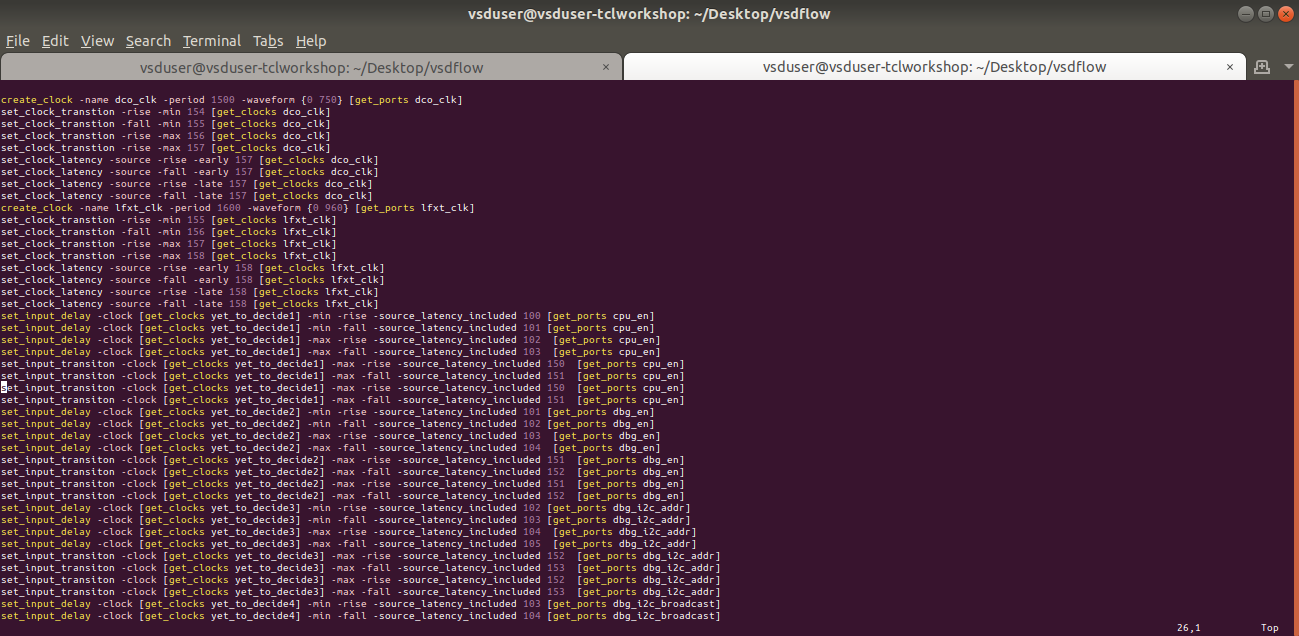Open the File menu
This screenshot has height=636, width=1299.
coord(17,41)
